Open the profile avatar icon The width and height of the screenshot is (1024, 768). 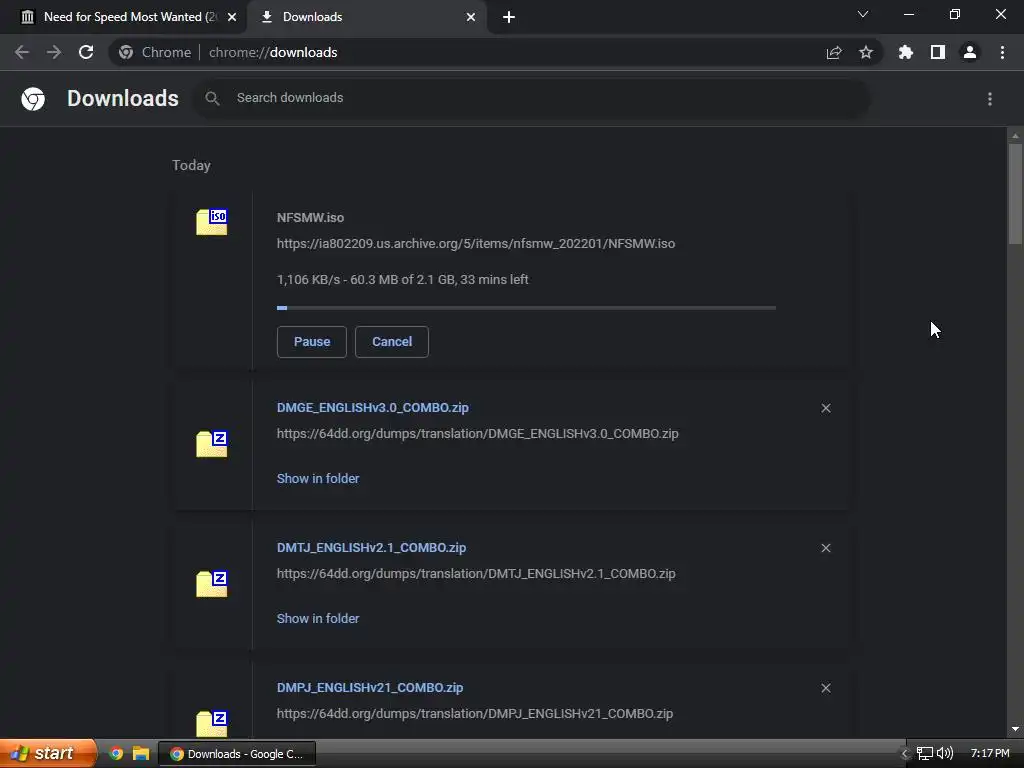click(970, 52)
